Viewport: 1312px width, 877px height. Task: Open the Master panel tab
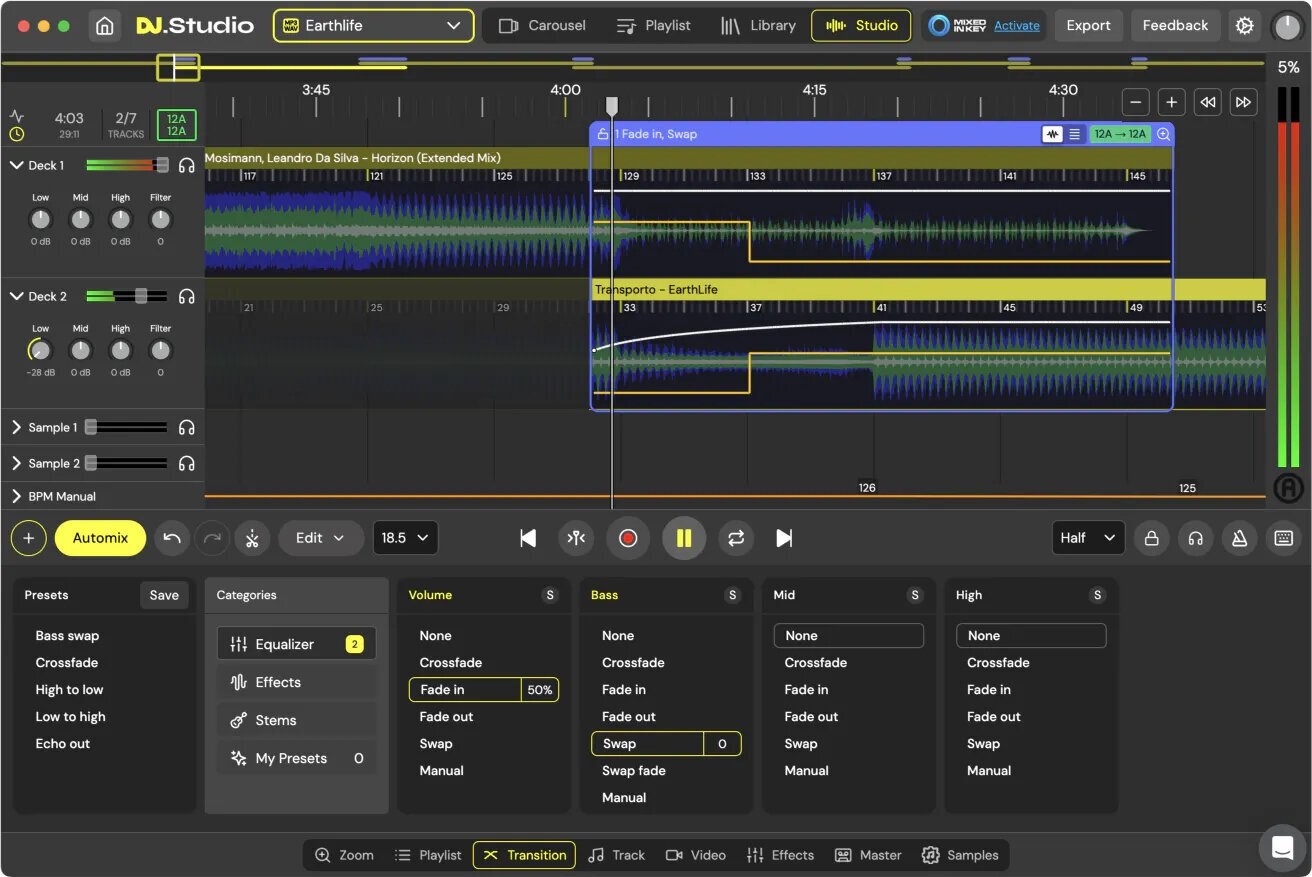(868, 855)
